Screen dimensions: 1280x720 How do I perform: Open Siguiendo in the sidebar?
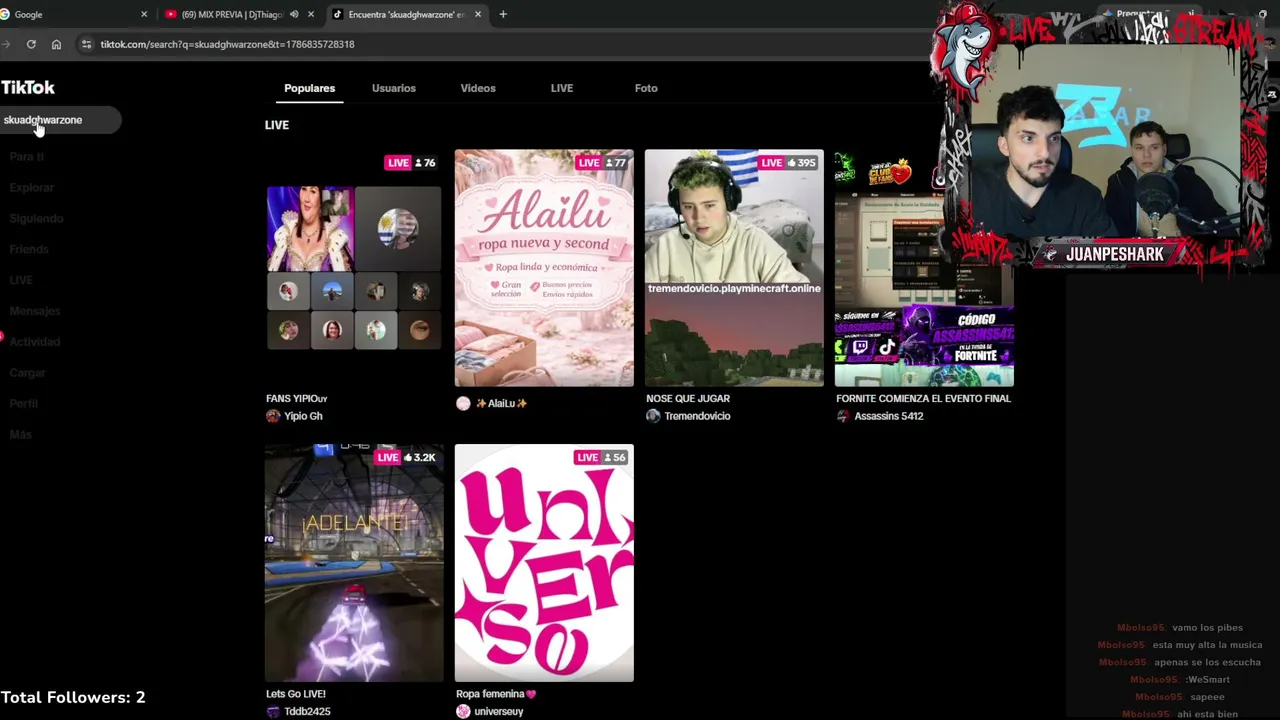tap(36, 219)
